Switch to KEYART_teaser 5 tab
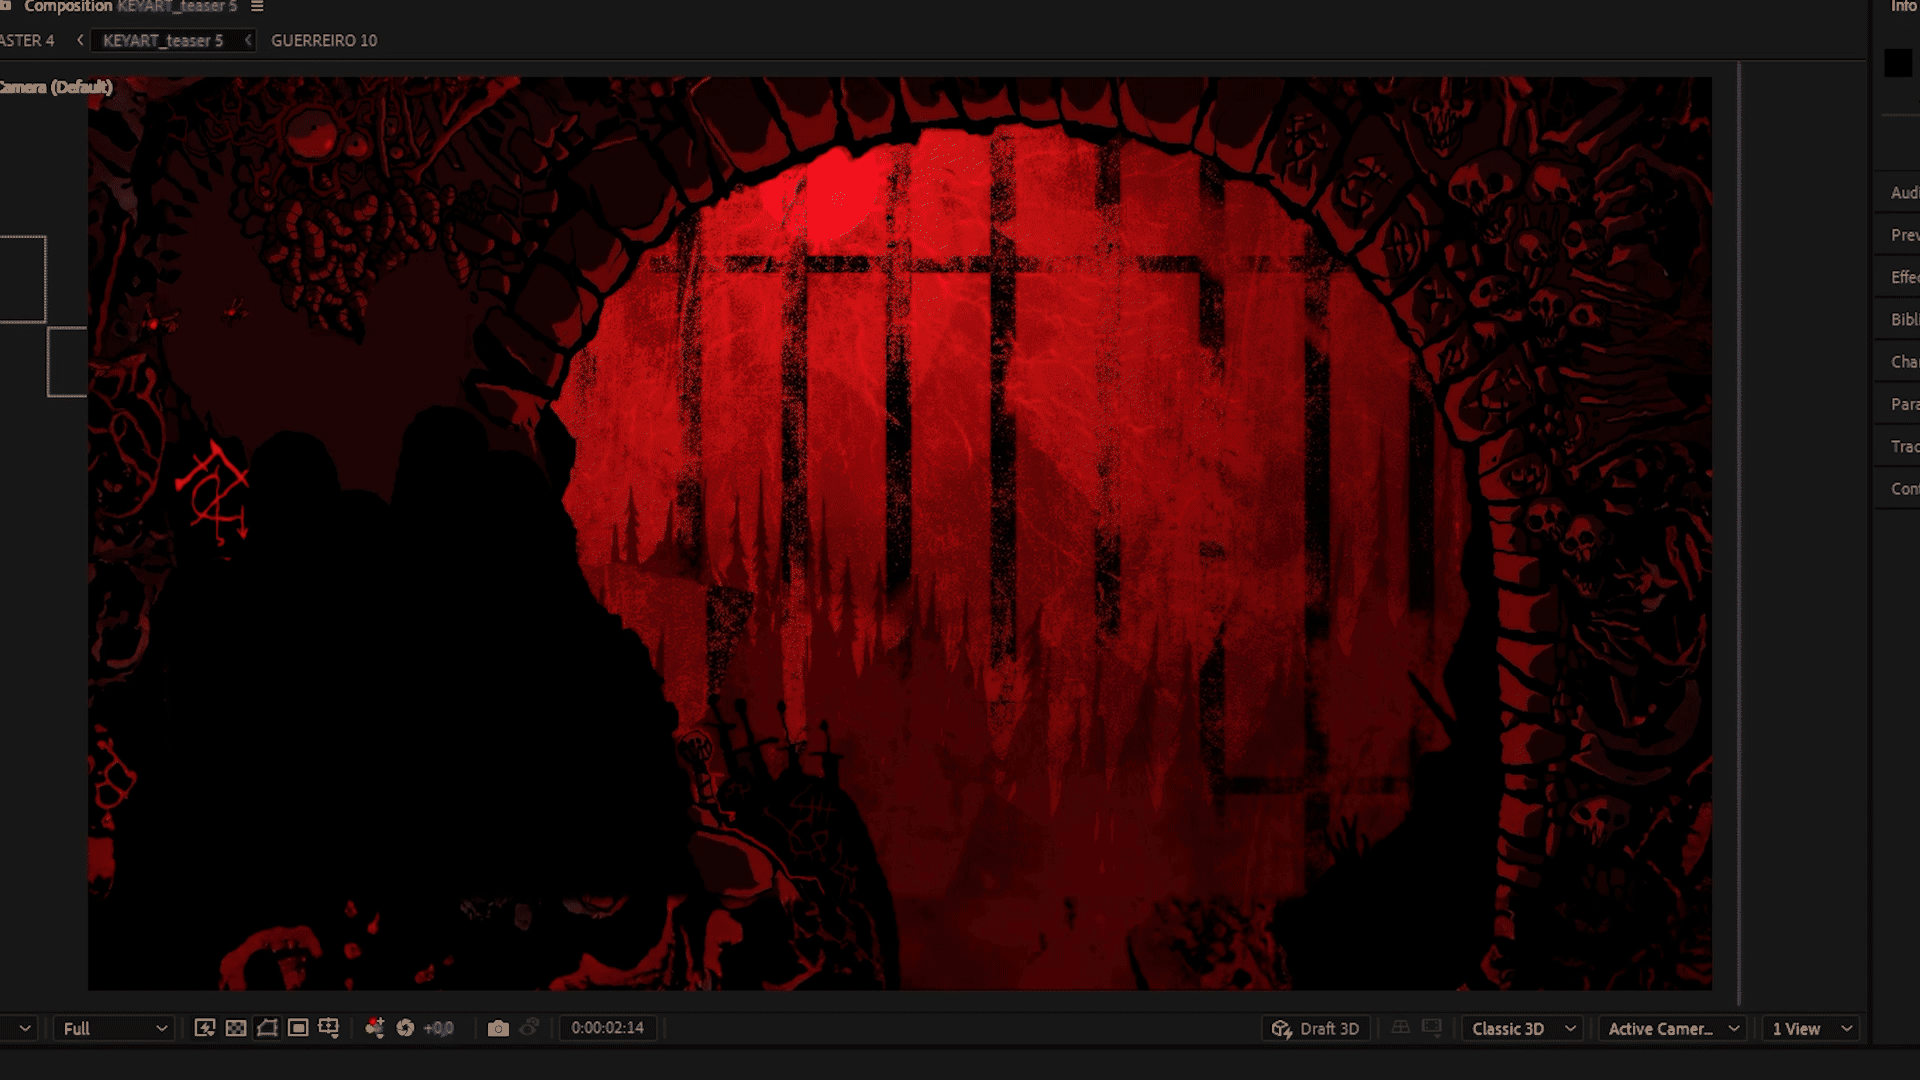 coord(163,40)
